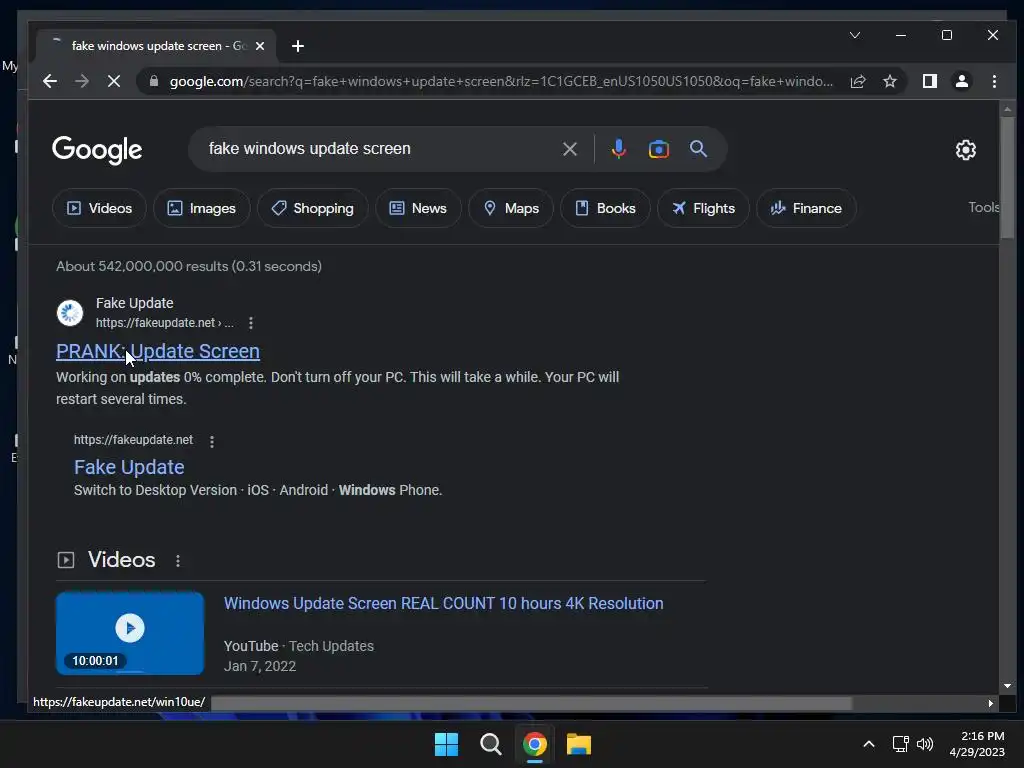
Task: Start a voice search with the microphone
Action: pos(618,150)
